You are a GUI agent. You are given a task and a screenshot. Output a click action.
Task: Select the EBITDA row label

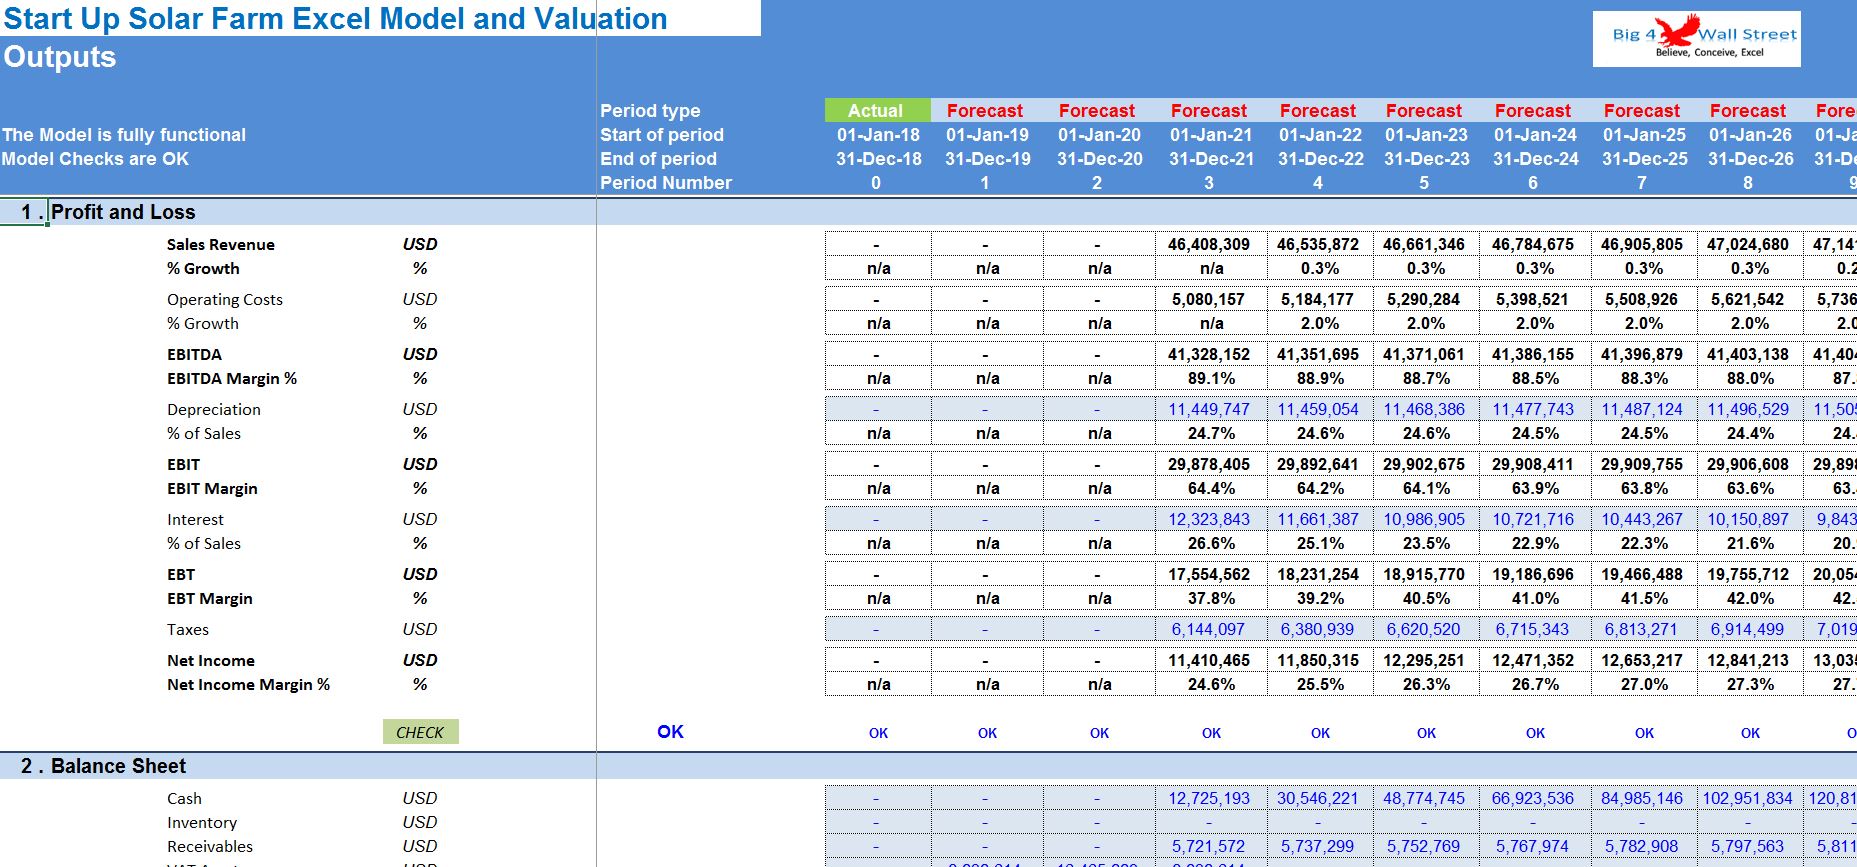pos(194,354)
